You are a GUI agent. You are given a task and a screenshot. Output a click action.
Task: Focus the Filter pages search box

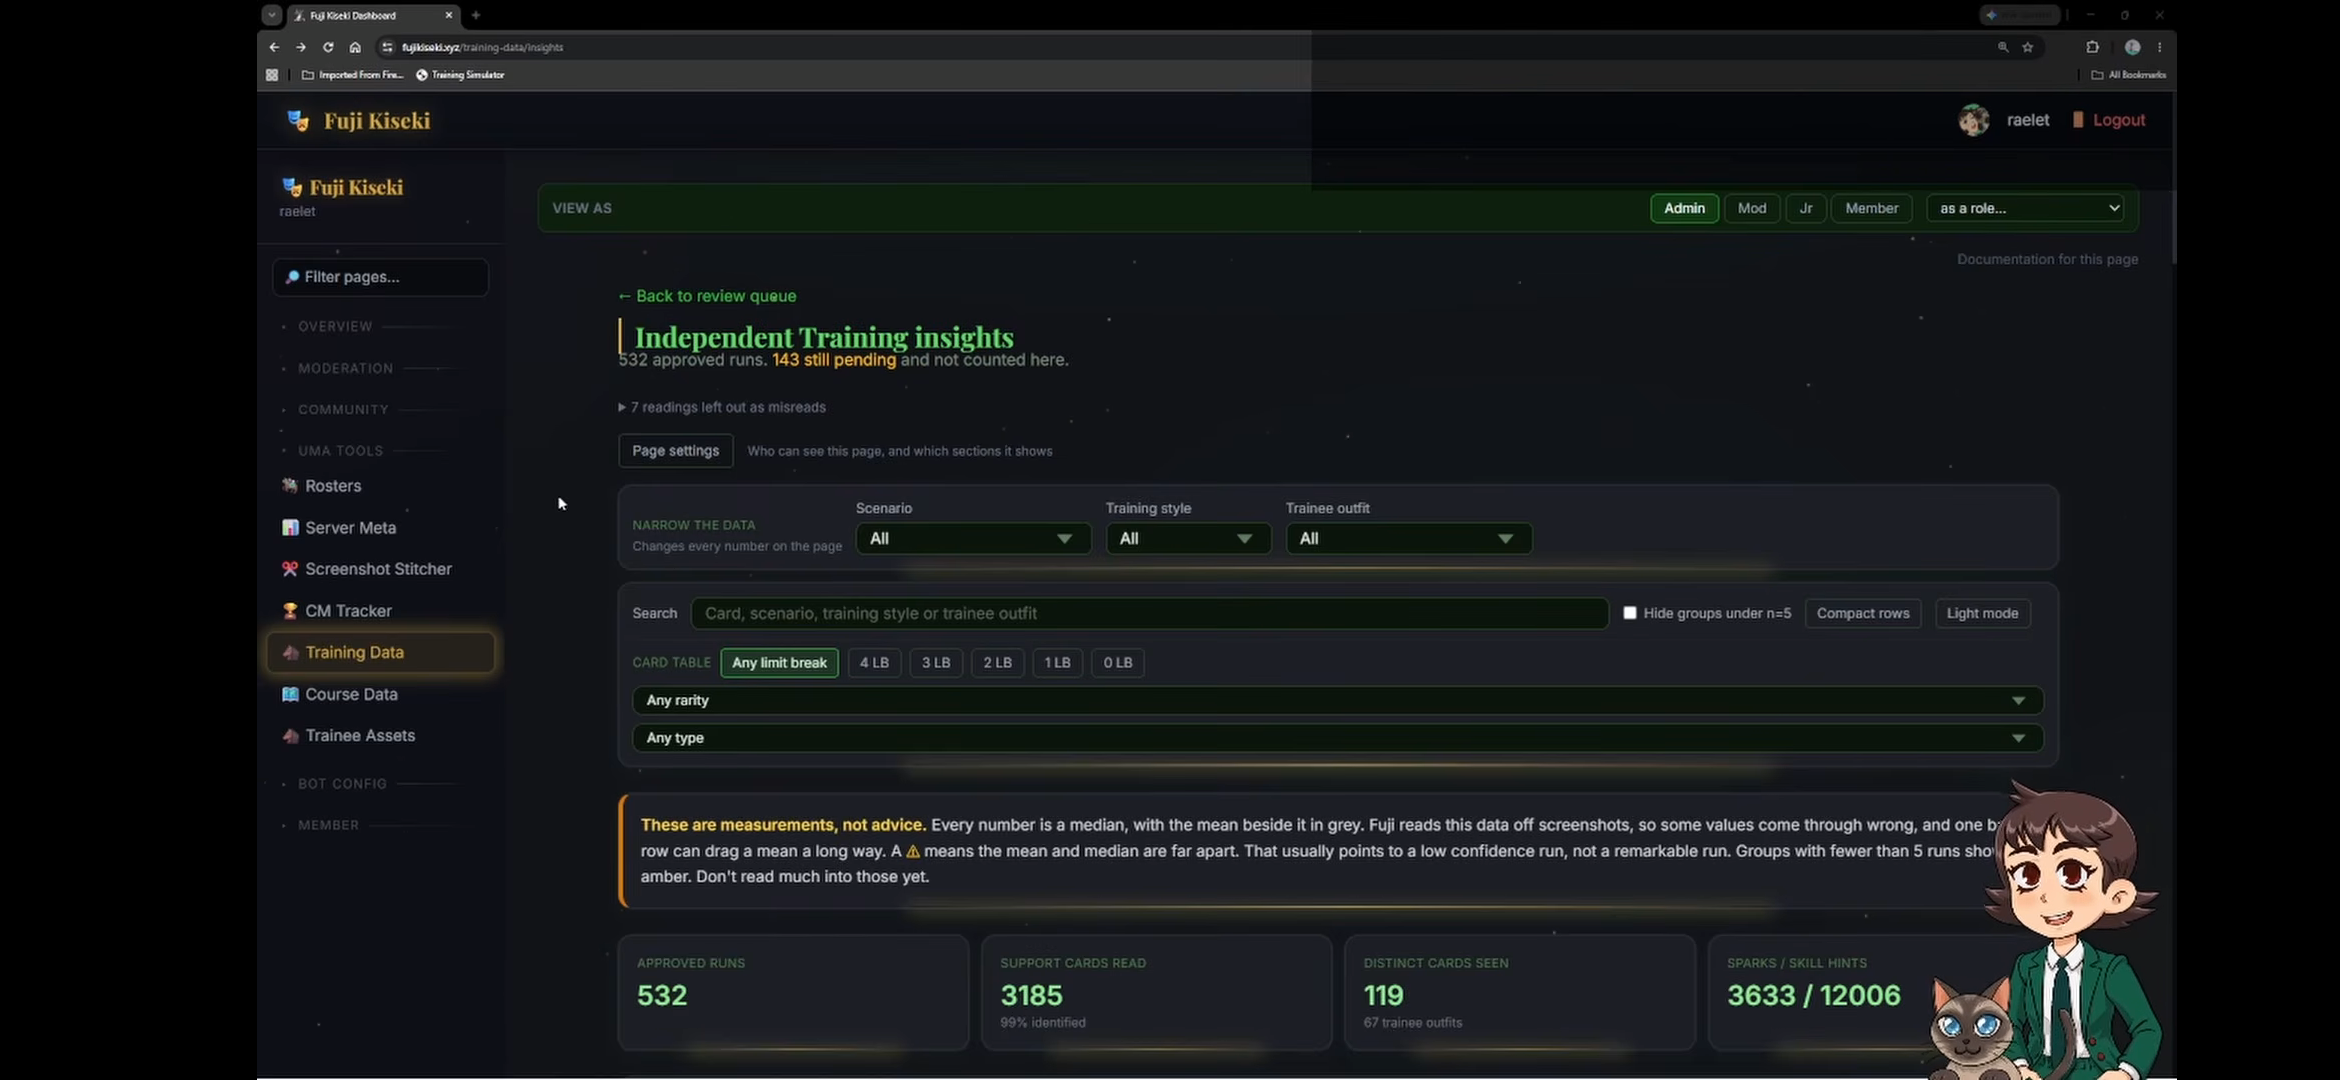click(x=381, y=277)
